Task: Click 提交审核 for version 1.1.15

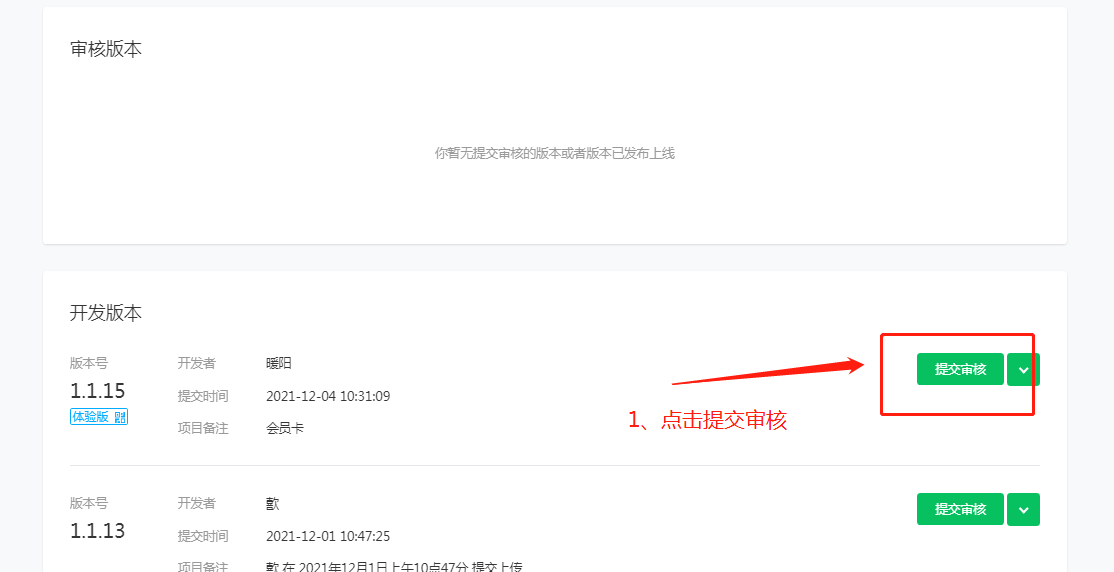Action: pos(960,369)
